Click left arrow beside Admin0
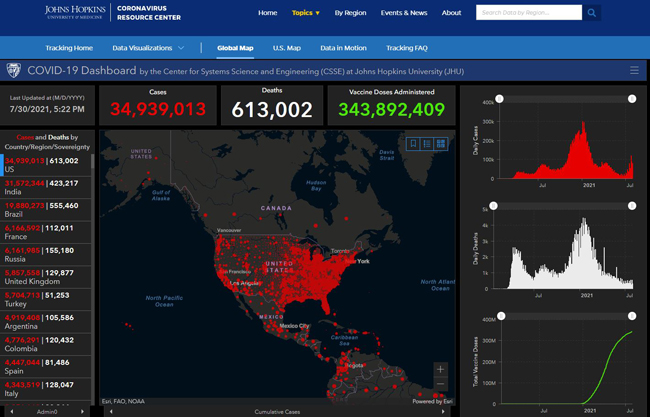 coord(12,412)
